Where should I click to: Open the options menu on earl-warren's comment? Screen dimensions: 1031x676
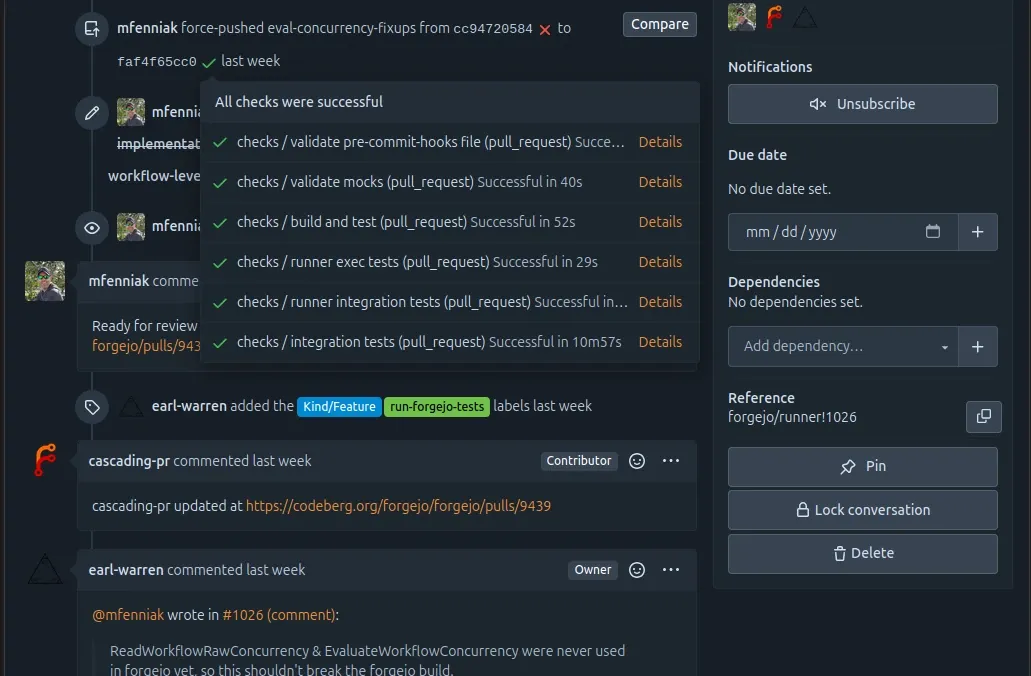pyautogui.click(x=671, y=570)
